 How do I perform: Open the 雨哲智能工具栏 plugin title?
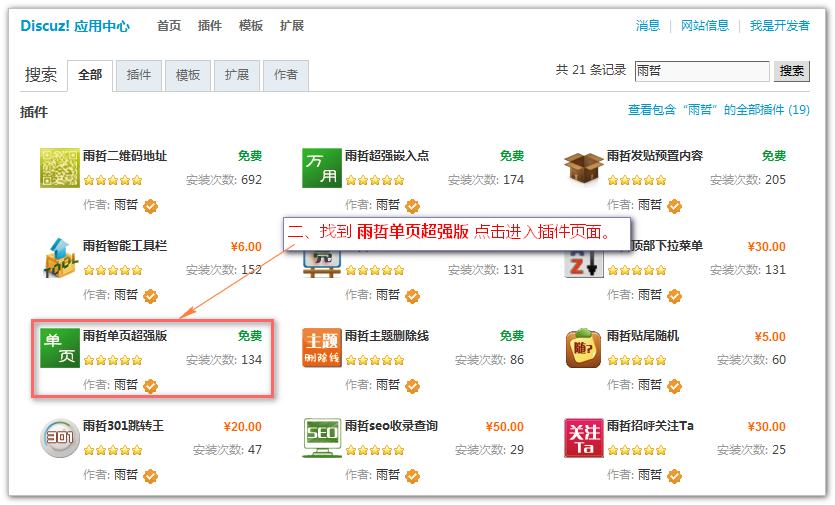click(x=125, y=246)
